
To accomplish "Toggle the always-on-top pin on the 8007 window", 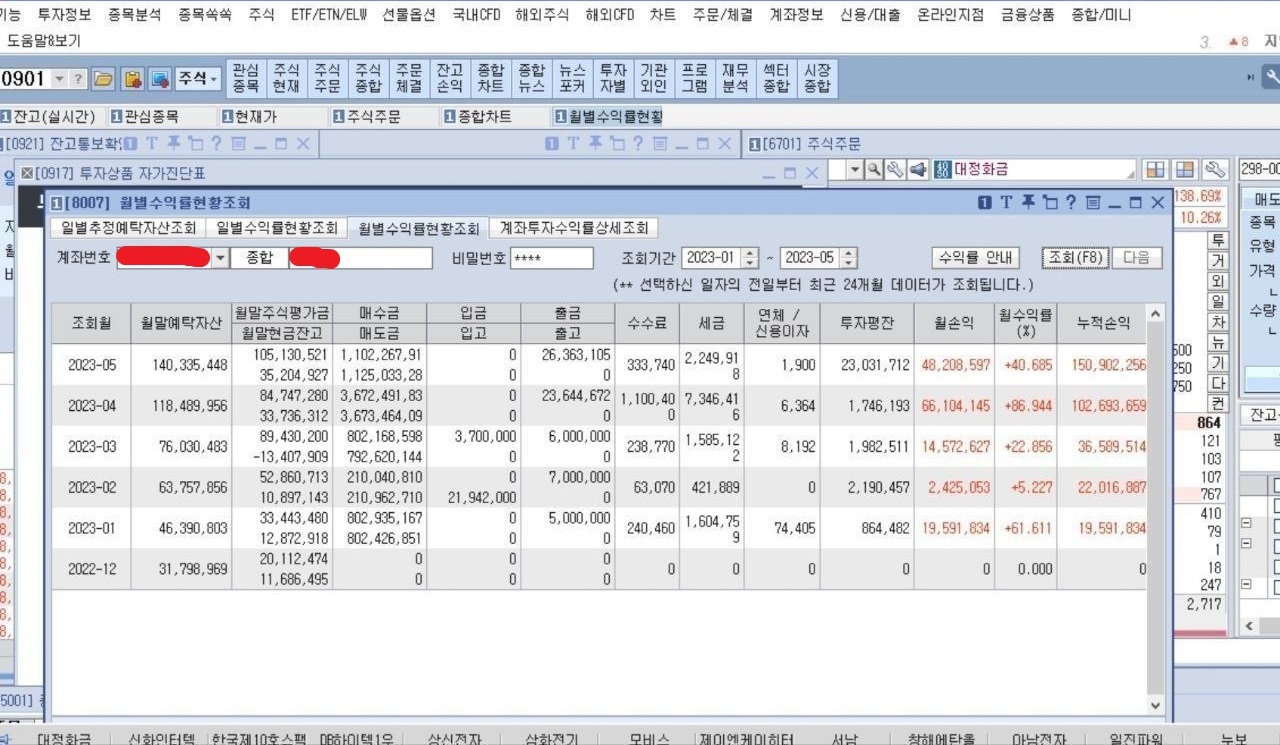I will 1028,203.
